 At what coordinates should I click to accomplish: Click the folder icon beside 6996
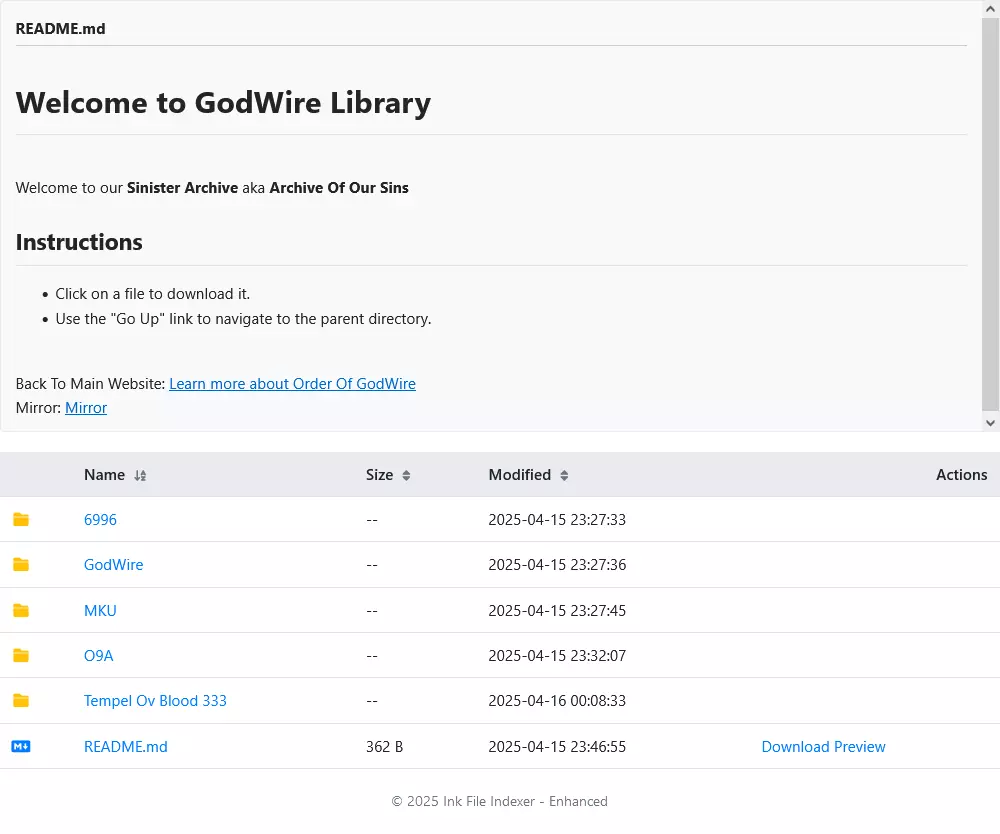pos(21,520)
